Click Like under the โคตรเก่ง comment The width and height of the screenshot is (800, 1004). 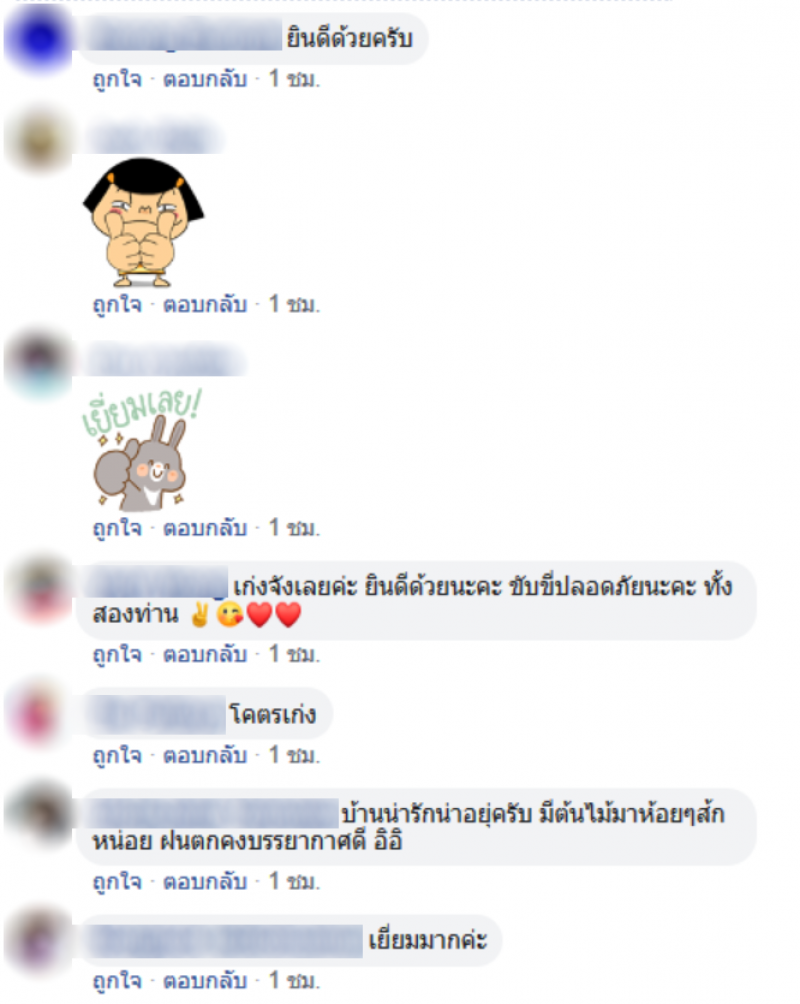coord(117,756)
